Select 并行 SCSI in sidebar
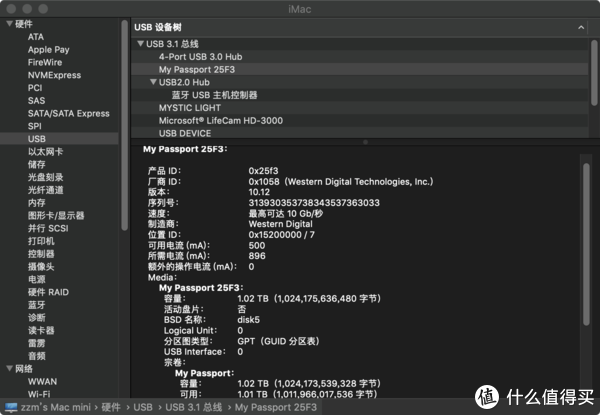The width and height of the screenshot is (600, 415). (x=48, y=228)
